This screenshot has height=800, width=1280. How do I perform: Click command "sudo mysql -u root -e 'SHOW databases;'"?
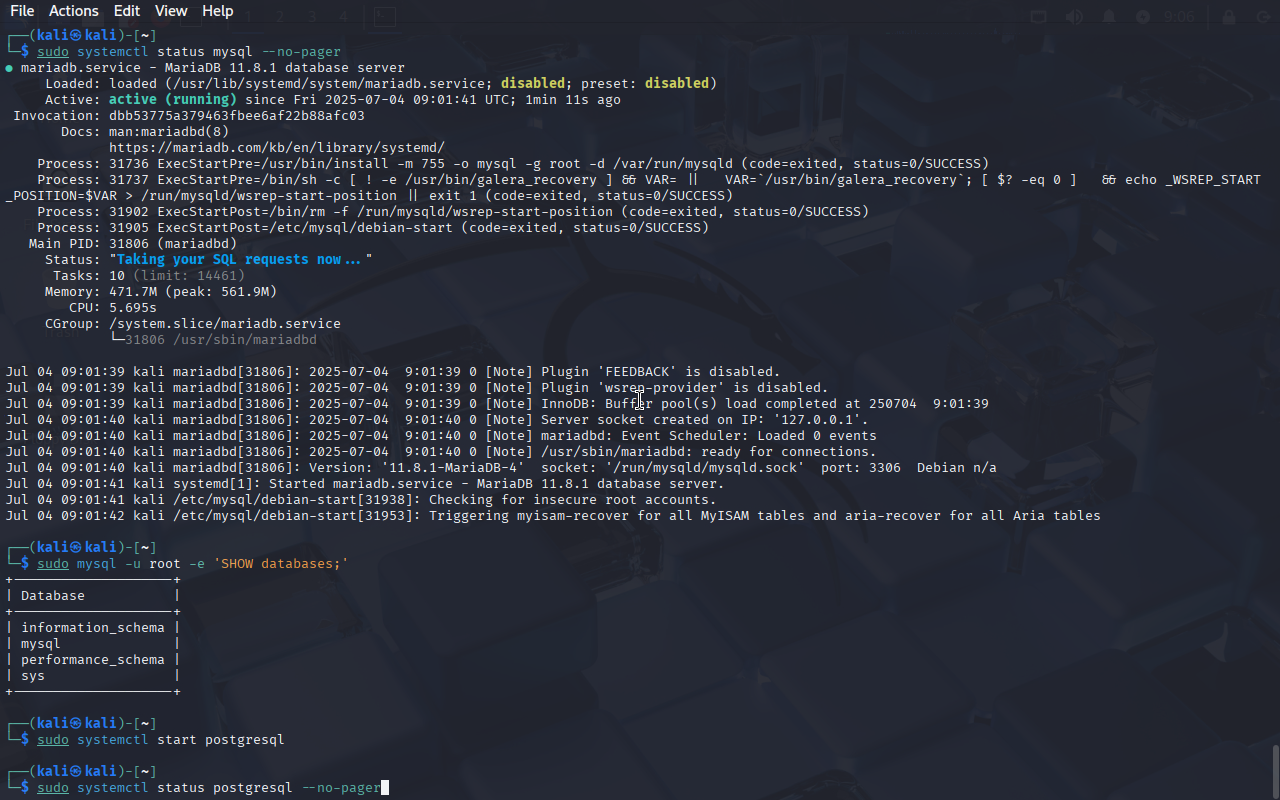[193, 564]
